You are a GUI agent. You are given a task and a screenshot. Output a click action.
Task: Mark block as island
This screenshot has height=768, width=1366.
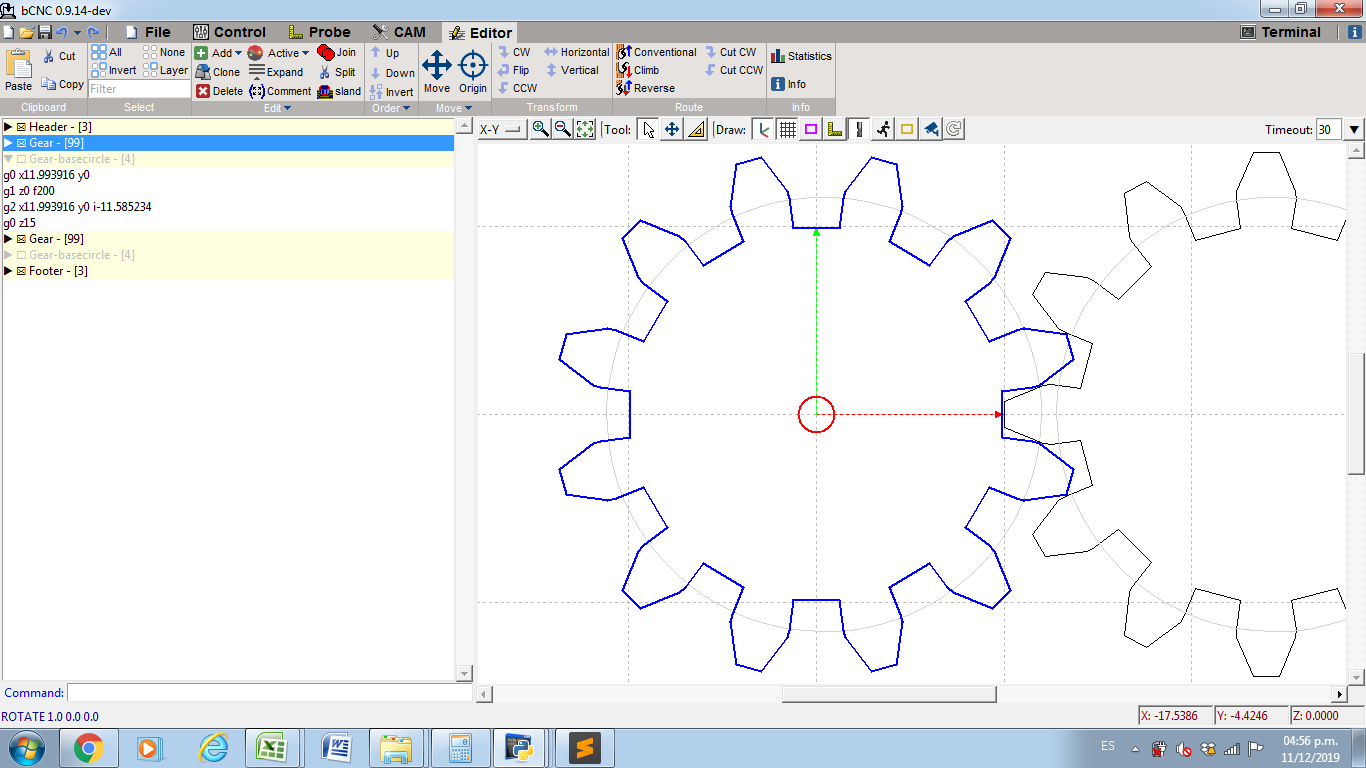tap(339, 91)
